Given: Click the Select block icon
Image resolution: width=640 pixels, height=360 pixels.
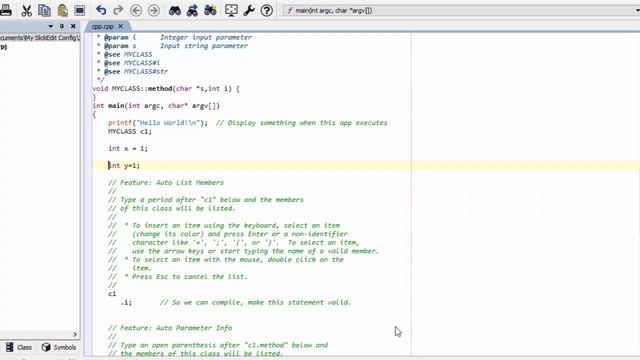Looking at the screenshot, I should coord(80,11).
